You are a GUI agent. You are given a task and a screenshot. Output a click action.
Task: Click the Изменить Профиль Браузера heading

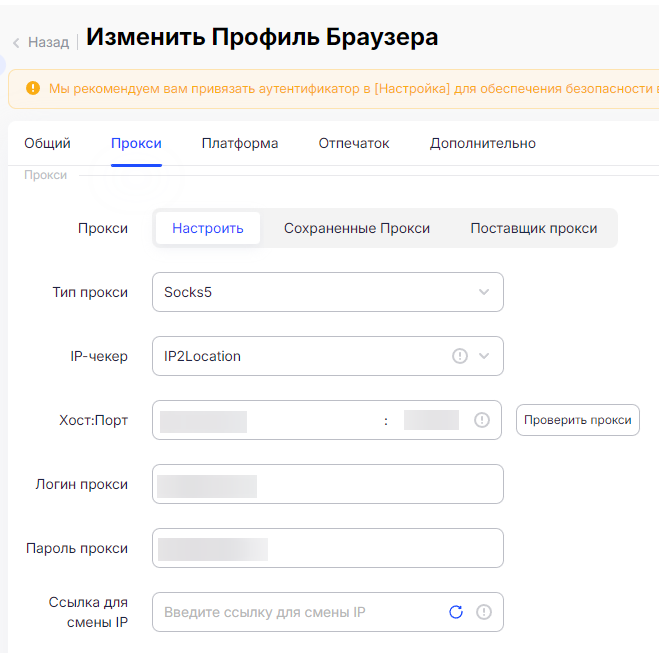click(262, 37)
